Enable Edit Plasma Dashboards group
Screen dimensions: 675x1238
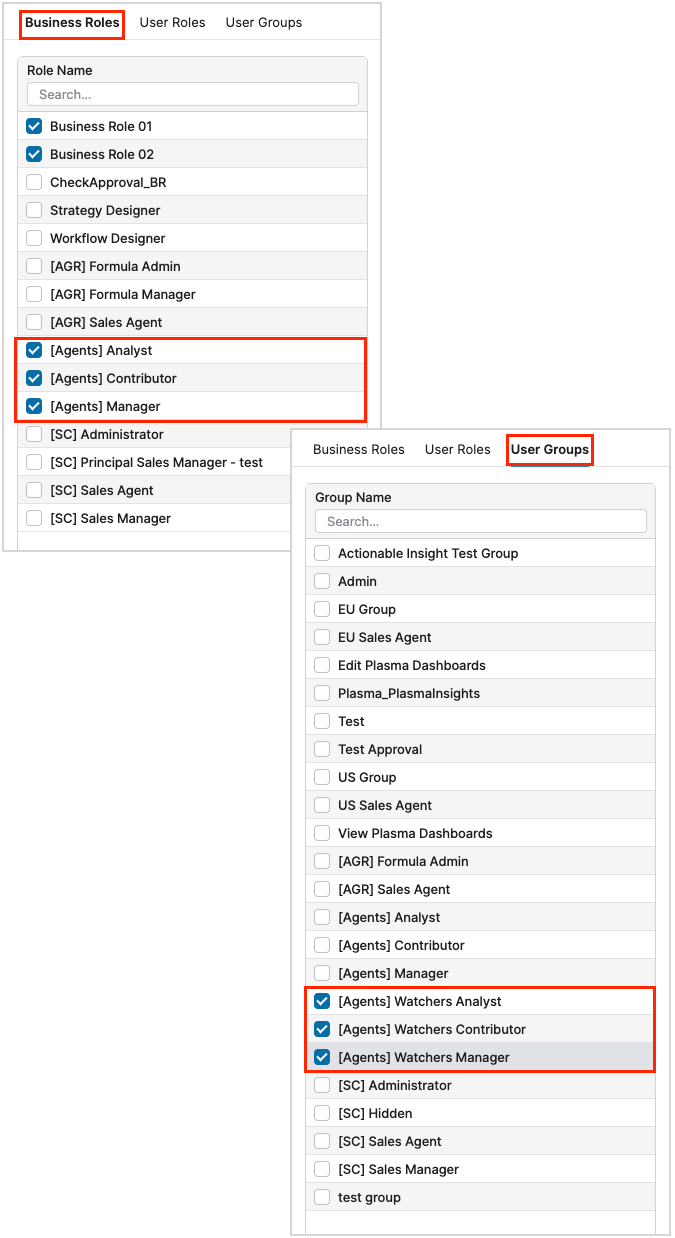(x=322, y=665)
